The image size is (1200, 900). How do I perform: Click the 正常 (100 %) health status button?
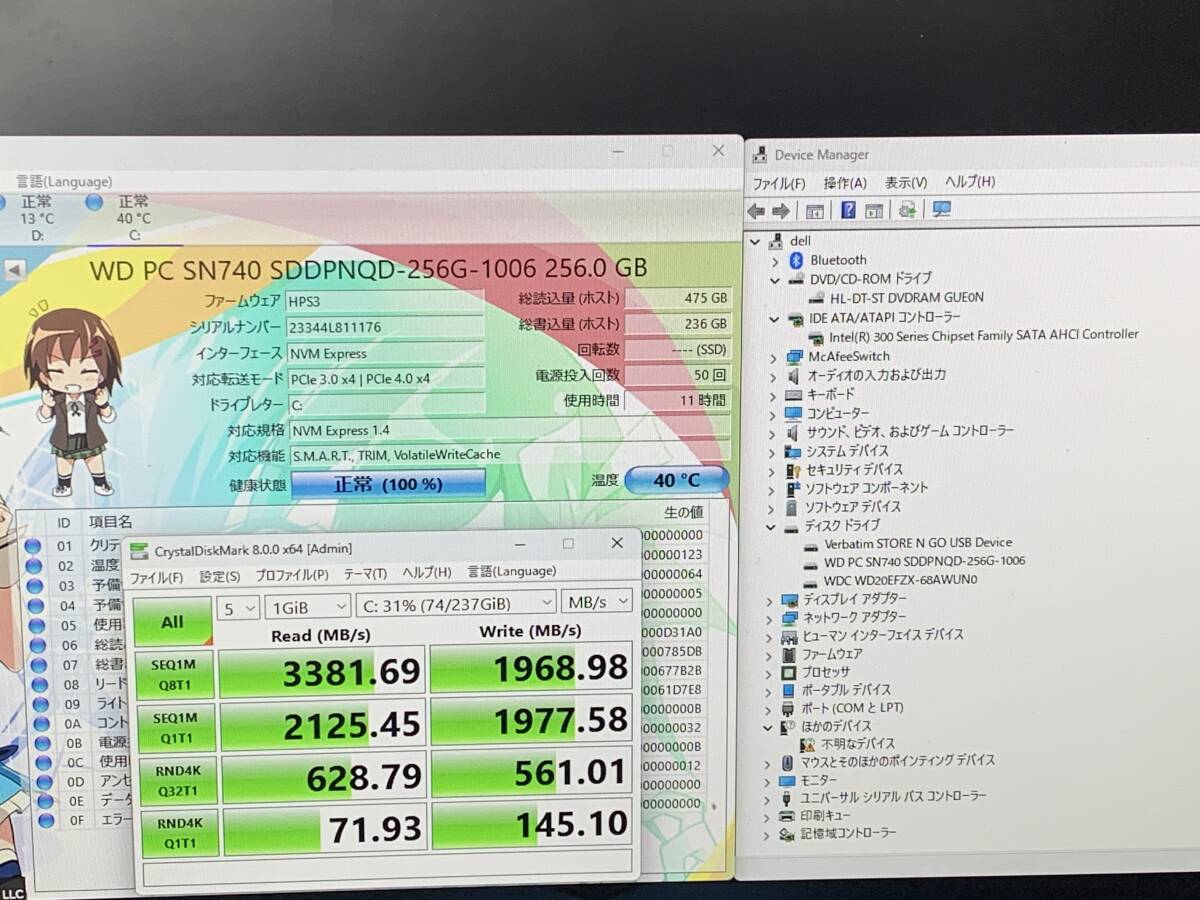tap(388, 484)
